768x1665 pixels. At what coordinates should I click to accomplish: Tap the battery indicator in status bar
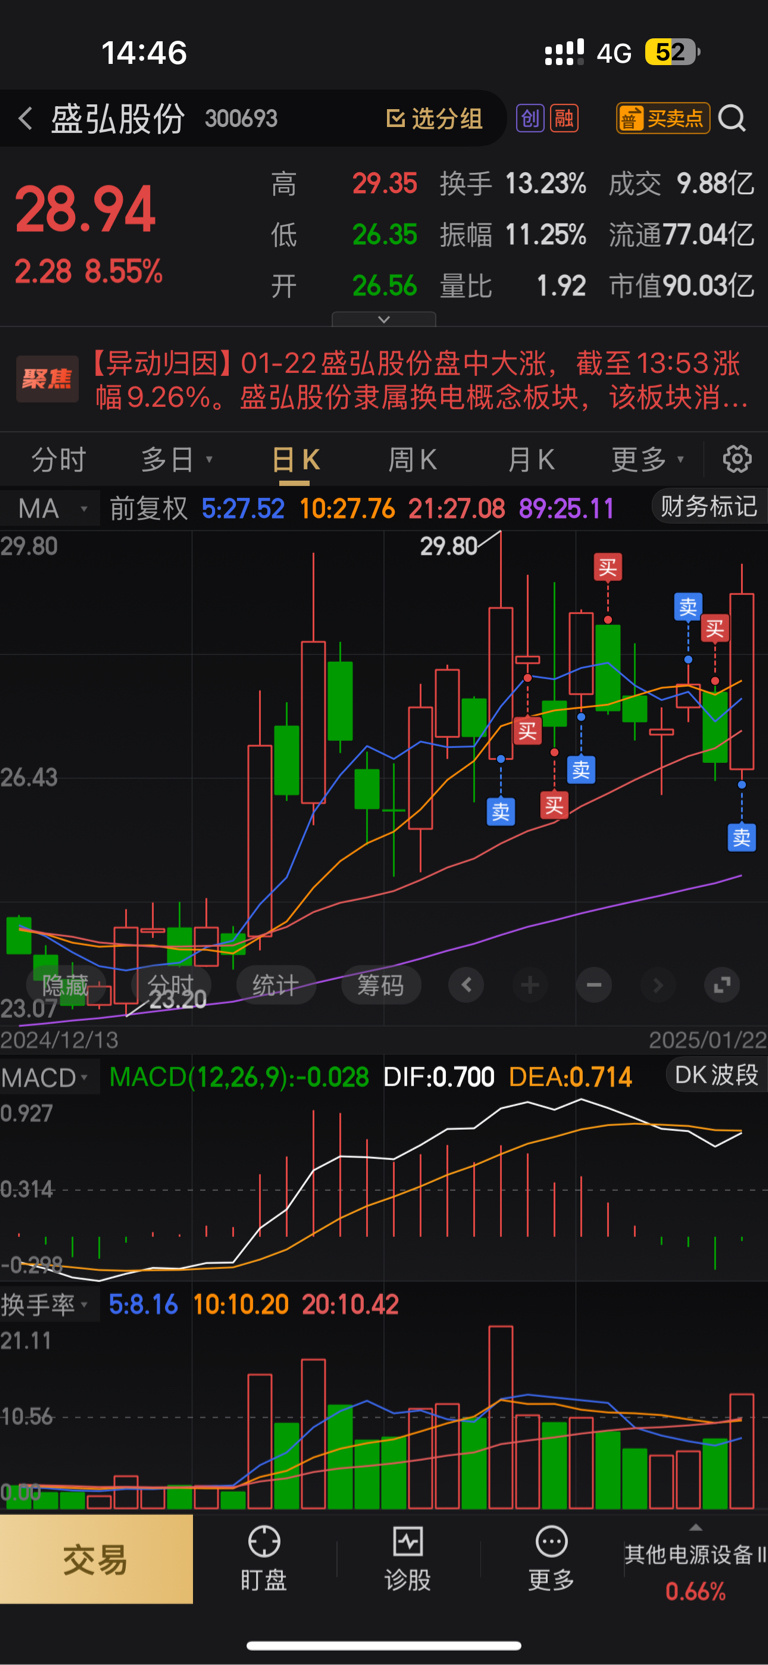672,52
